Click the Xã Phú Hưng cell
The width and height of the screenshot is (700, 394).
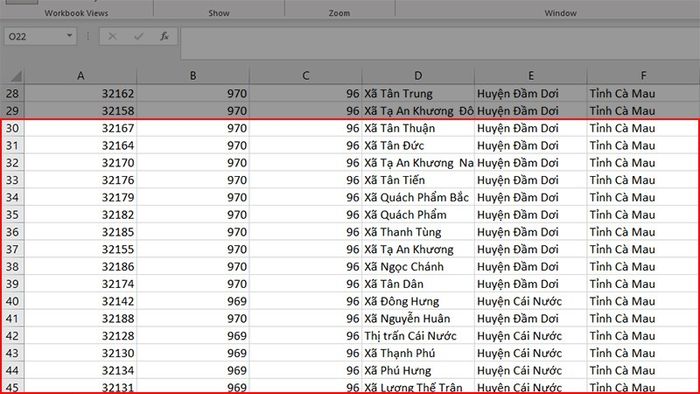[x=418, y=370]
